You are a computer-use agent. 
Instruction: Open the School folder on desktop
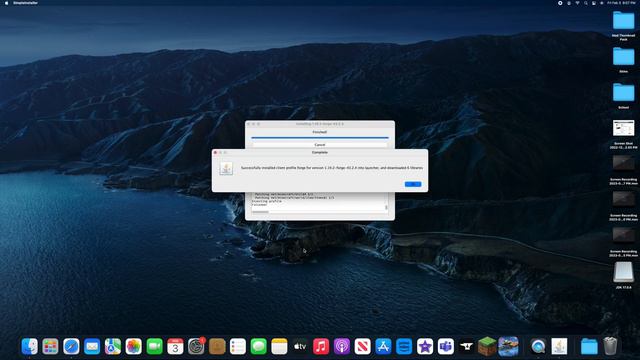coord(624,92)
